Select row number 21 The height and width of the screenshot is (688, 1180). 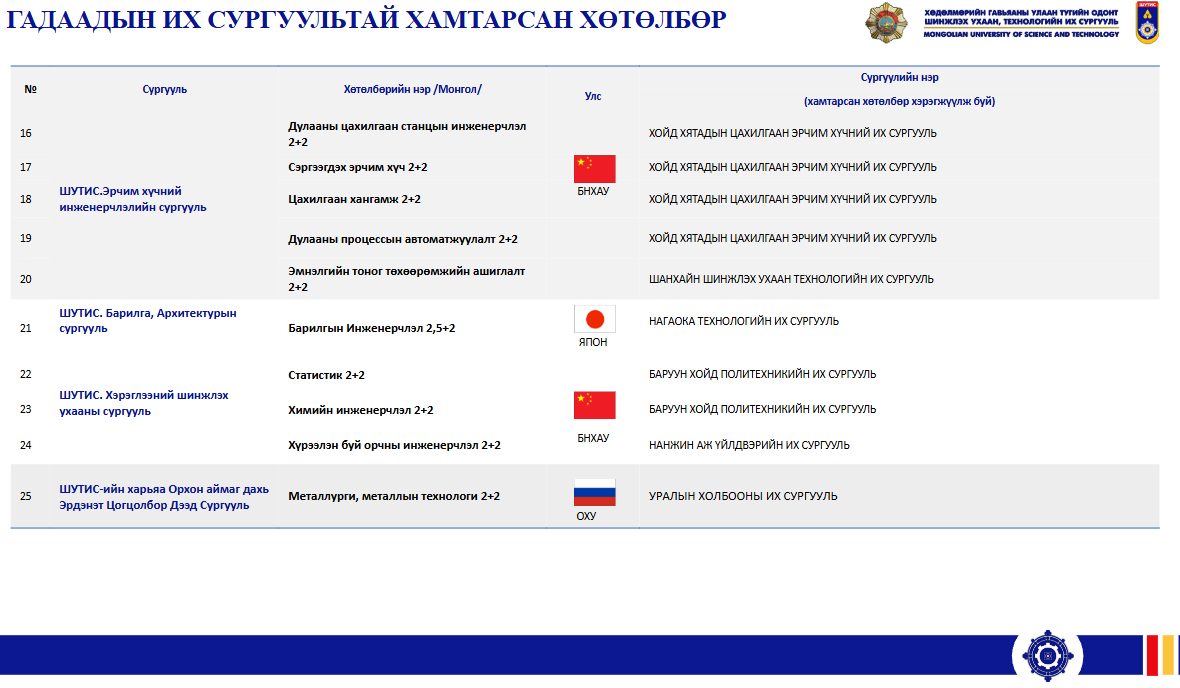point(26,328)
